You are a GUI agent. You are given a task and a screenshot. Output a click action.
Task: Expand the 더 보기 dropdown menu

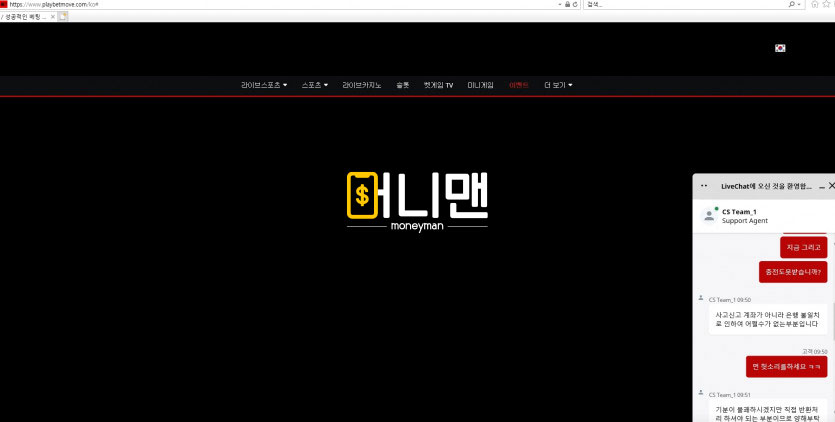pyautogui.click(x=558, y=86)
